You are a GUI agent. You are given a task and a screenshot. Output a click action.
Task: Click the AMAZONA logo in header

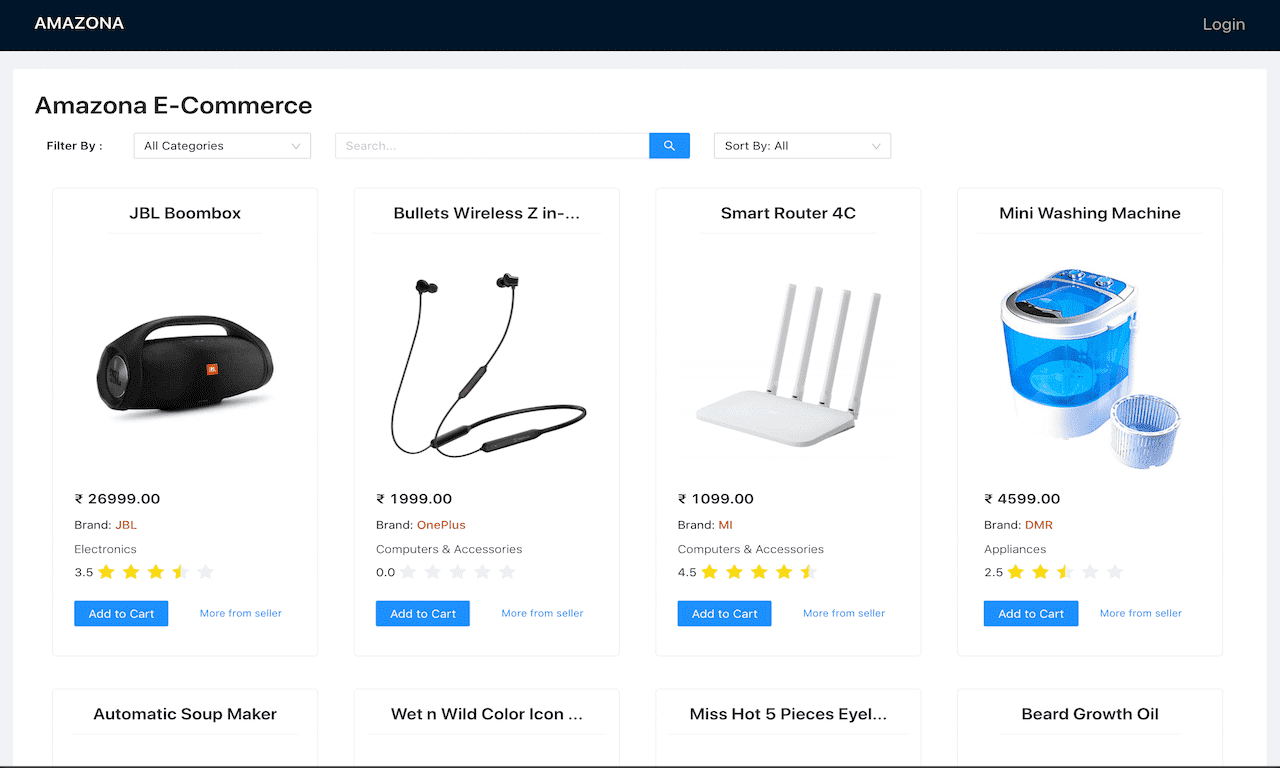[x=79, y=23]
